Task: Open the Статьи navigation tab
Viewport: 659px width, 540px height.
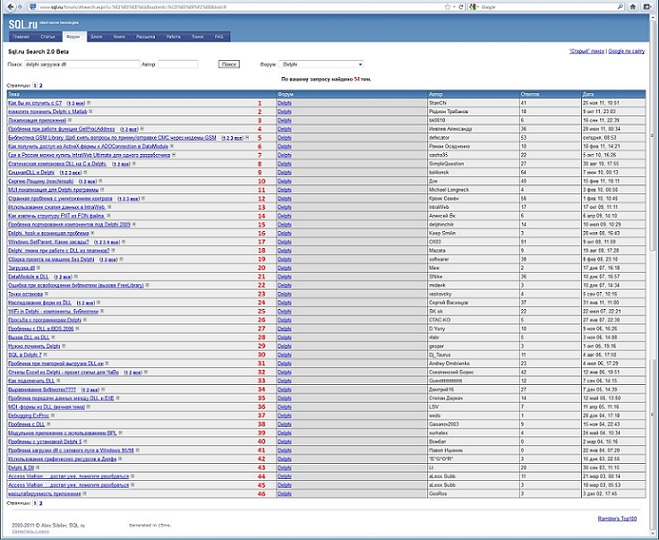Action: [x=47, y=36]
